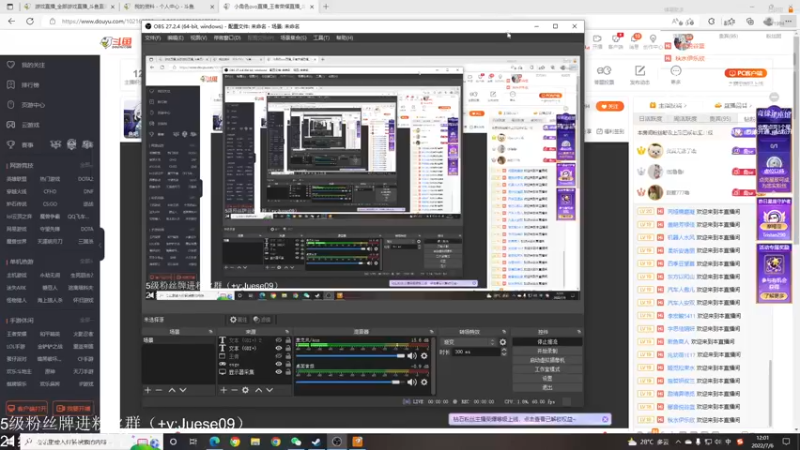800x450 pixels.
Task: Toggle lock on 显示器采集 source
Action: pyautogui.click(x=288, y=372)
